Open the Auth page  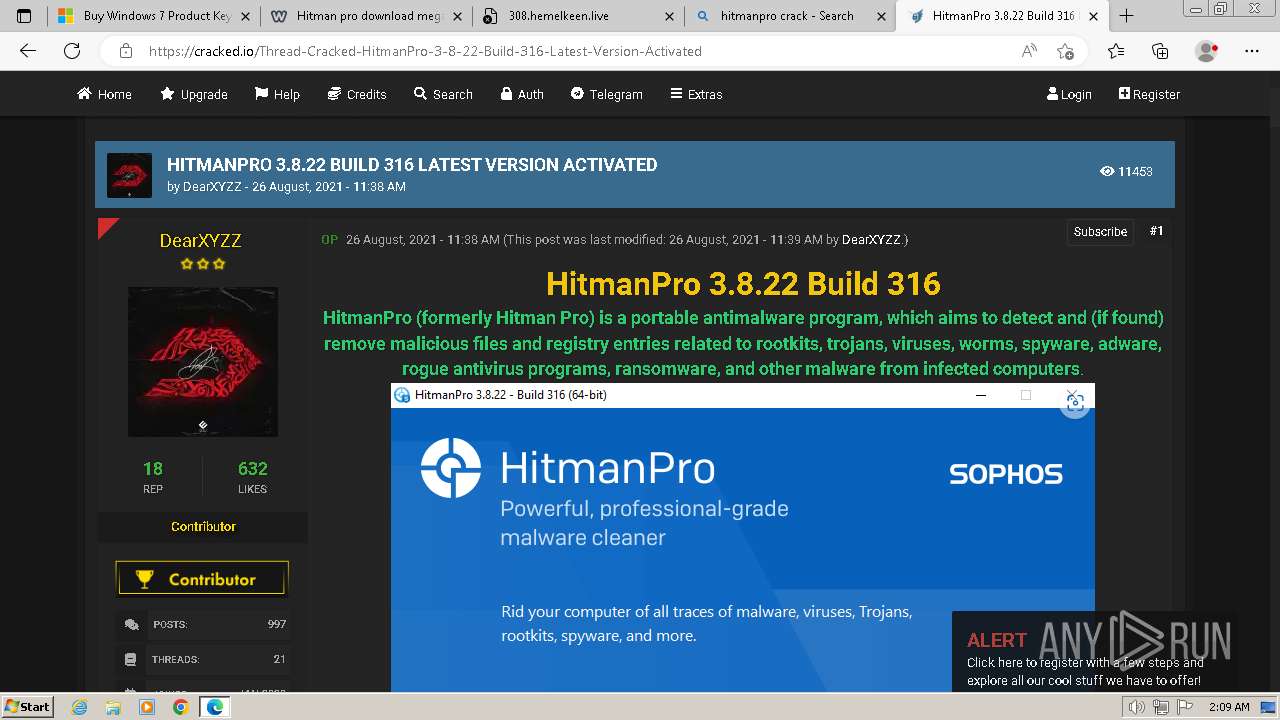522,94
